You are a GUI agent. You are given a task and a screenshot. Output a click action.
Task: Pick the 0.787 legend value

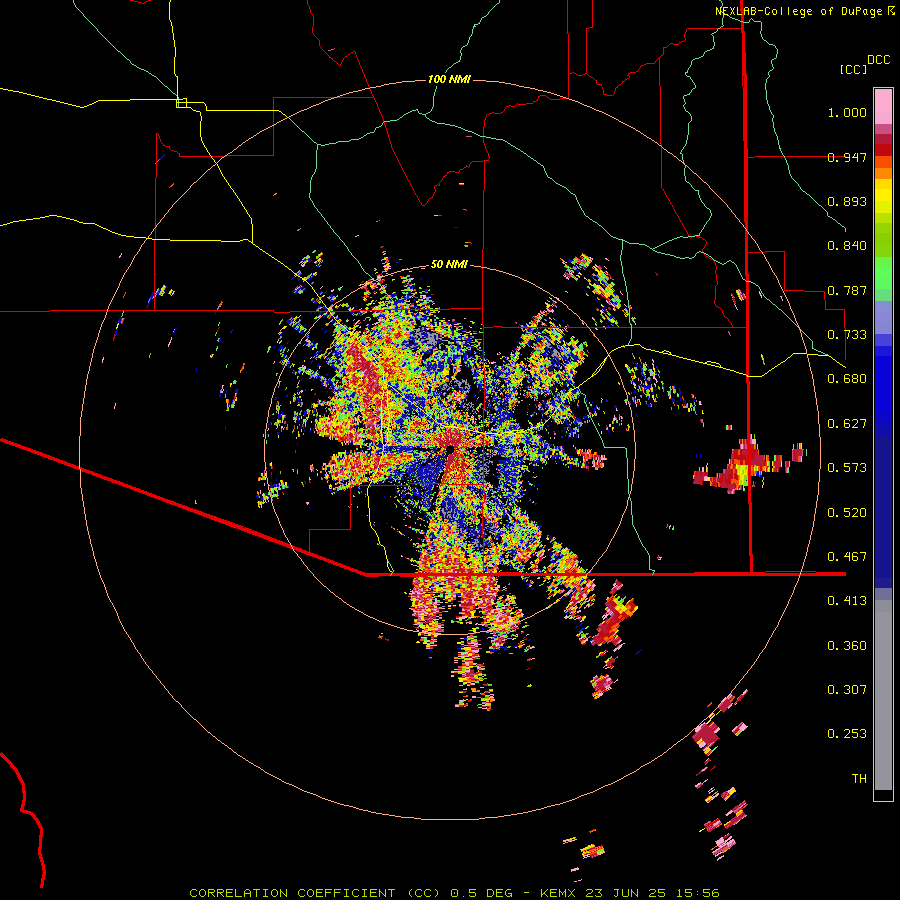[847, 290]
